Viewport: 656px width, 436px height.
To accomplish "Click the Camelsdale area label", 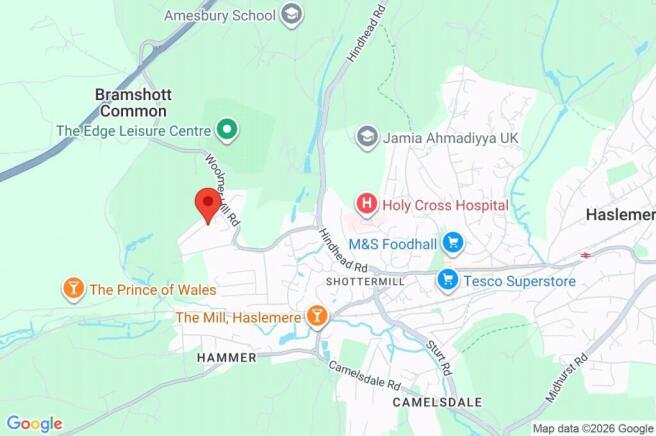I will click(x=437, y=403).
